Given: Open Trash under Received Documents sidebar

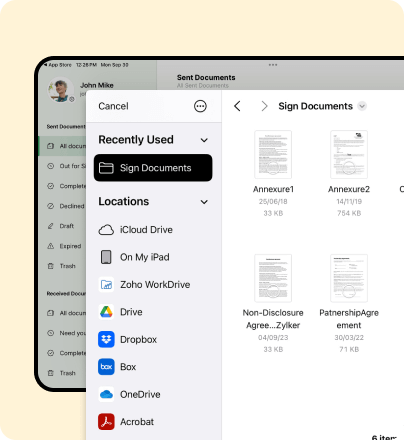Looking at the screenshot, I should [x=68, y=373].
